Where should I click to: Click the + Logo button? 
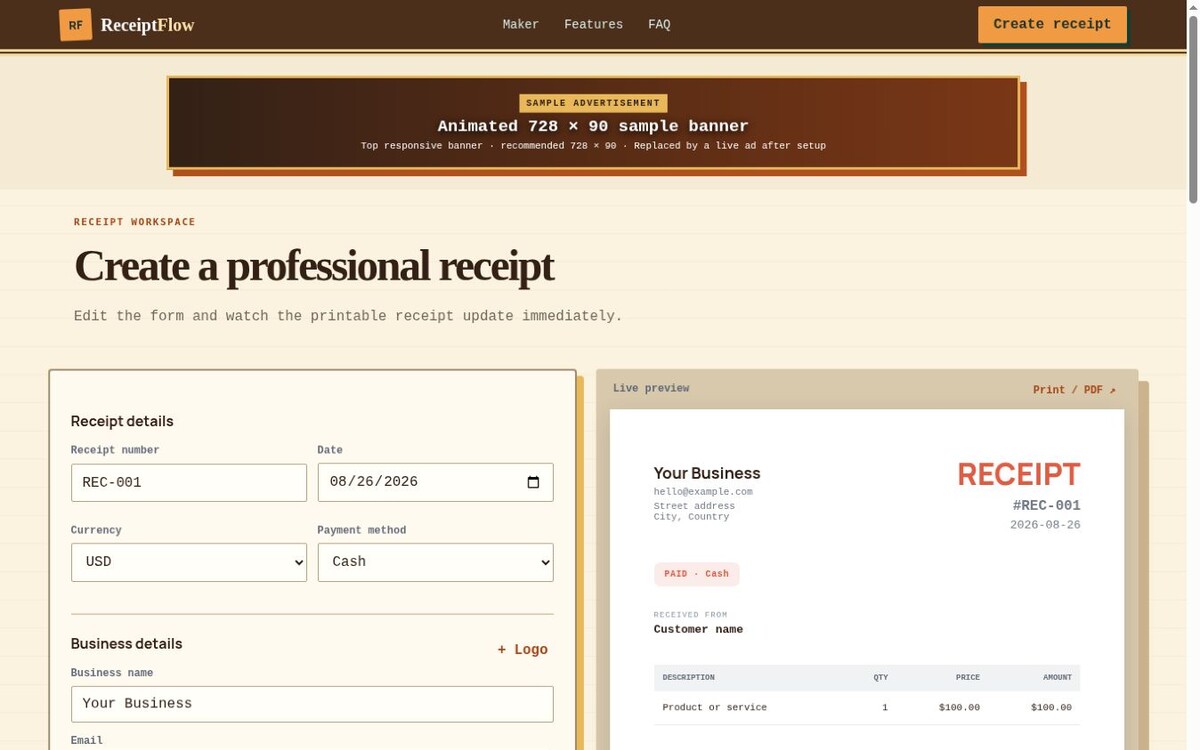pyautogui.click(x=523, y=649)
